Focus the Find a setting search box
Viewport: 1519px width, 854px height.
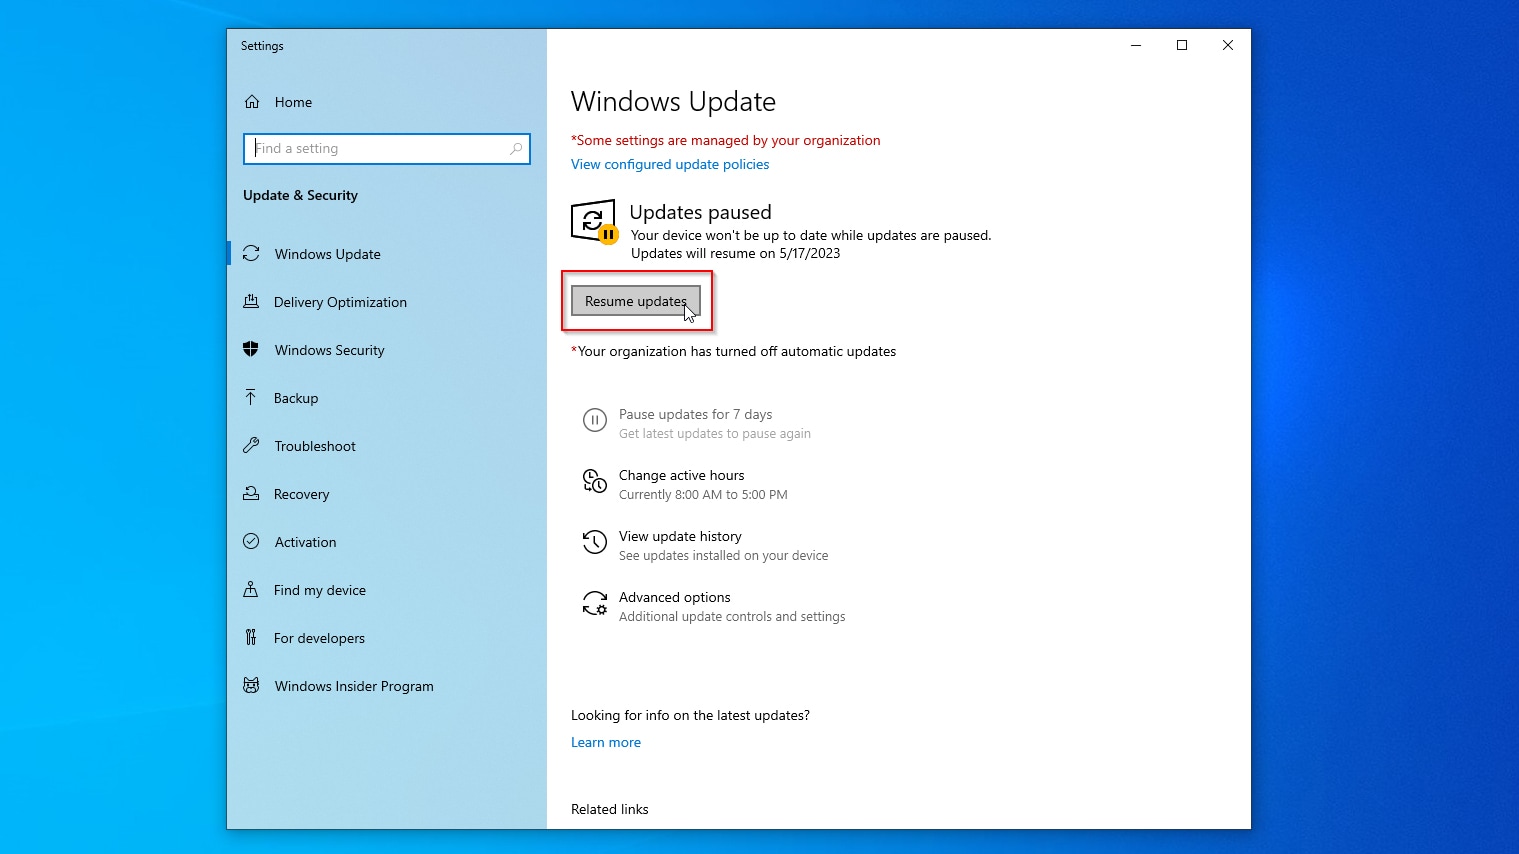pyautogui.click(x=387, y=149)
